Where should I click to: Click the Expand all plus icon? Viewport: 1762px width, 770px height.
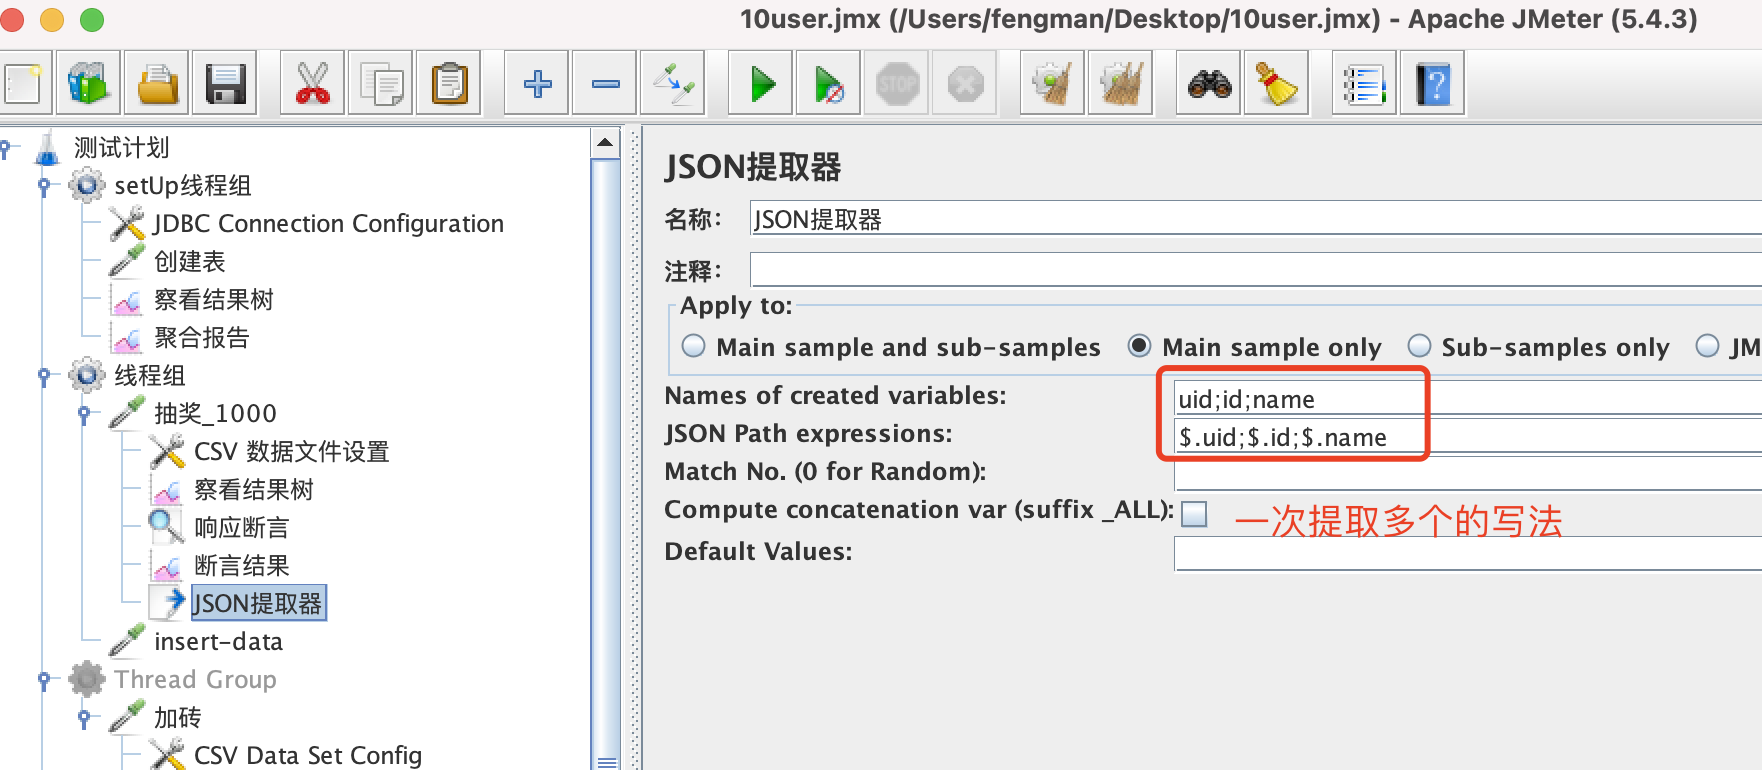pos(537,84)
